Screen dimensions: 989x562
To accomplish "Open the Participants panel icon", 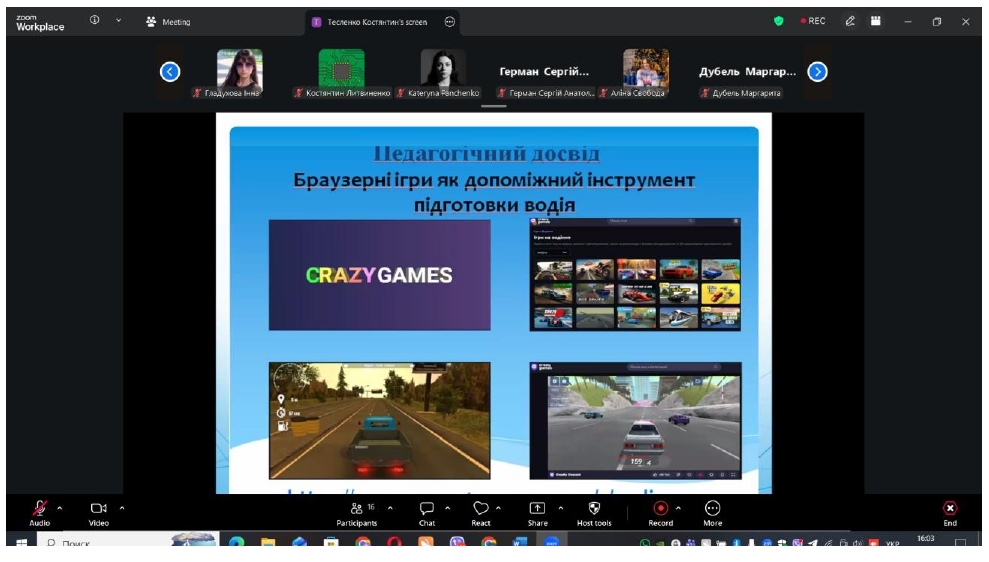I will (357, 508).
